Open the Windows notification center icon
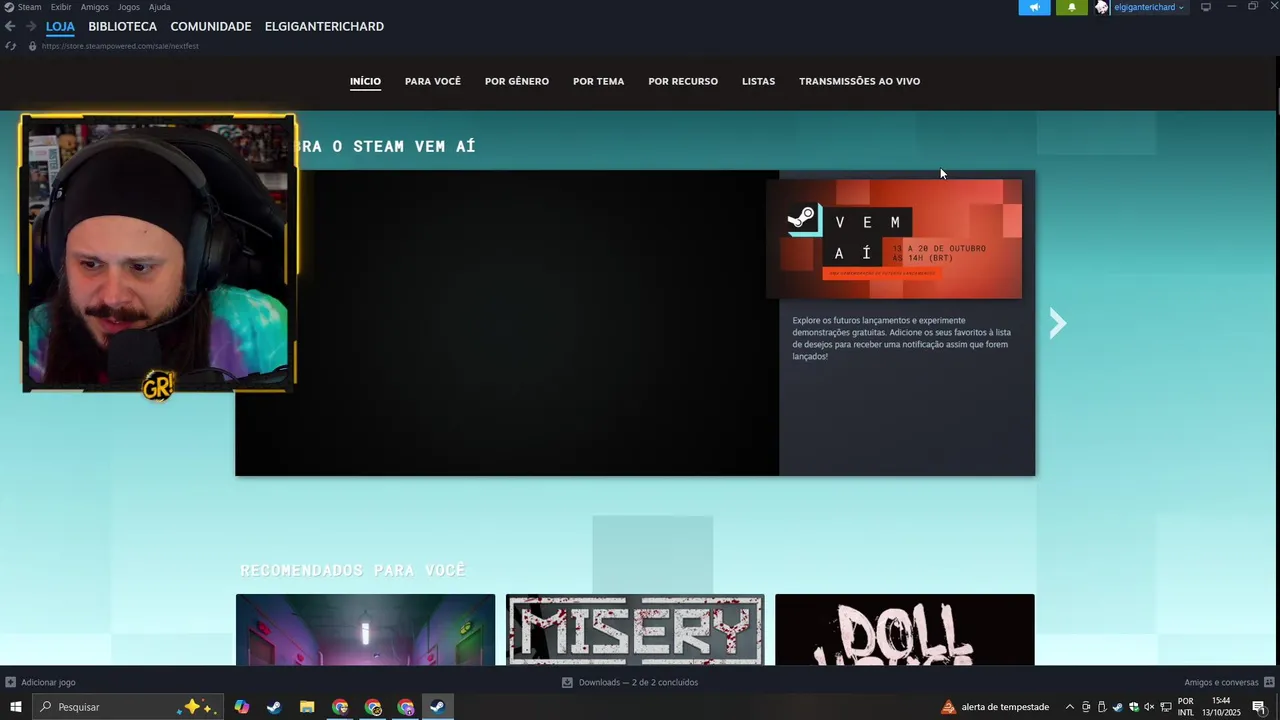The width and height of the screenshot is (1280, 720). [1259, 707]
